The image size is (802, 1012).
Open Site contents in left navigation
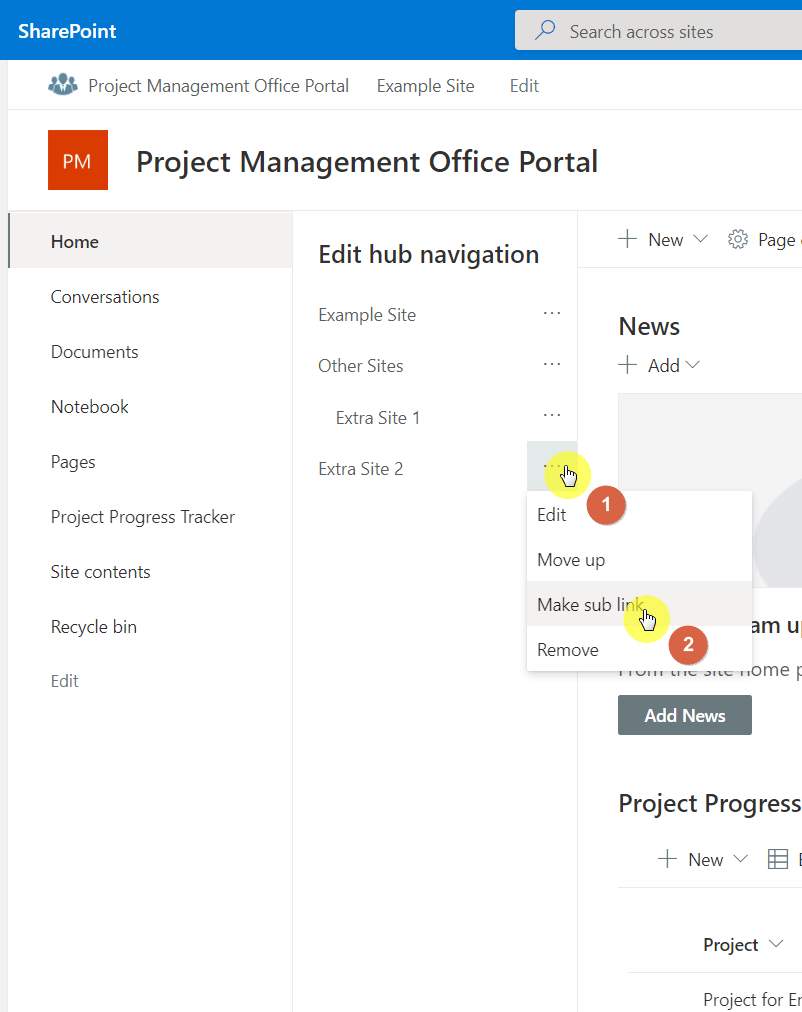pyautogui.click(x=101, y=572)
